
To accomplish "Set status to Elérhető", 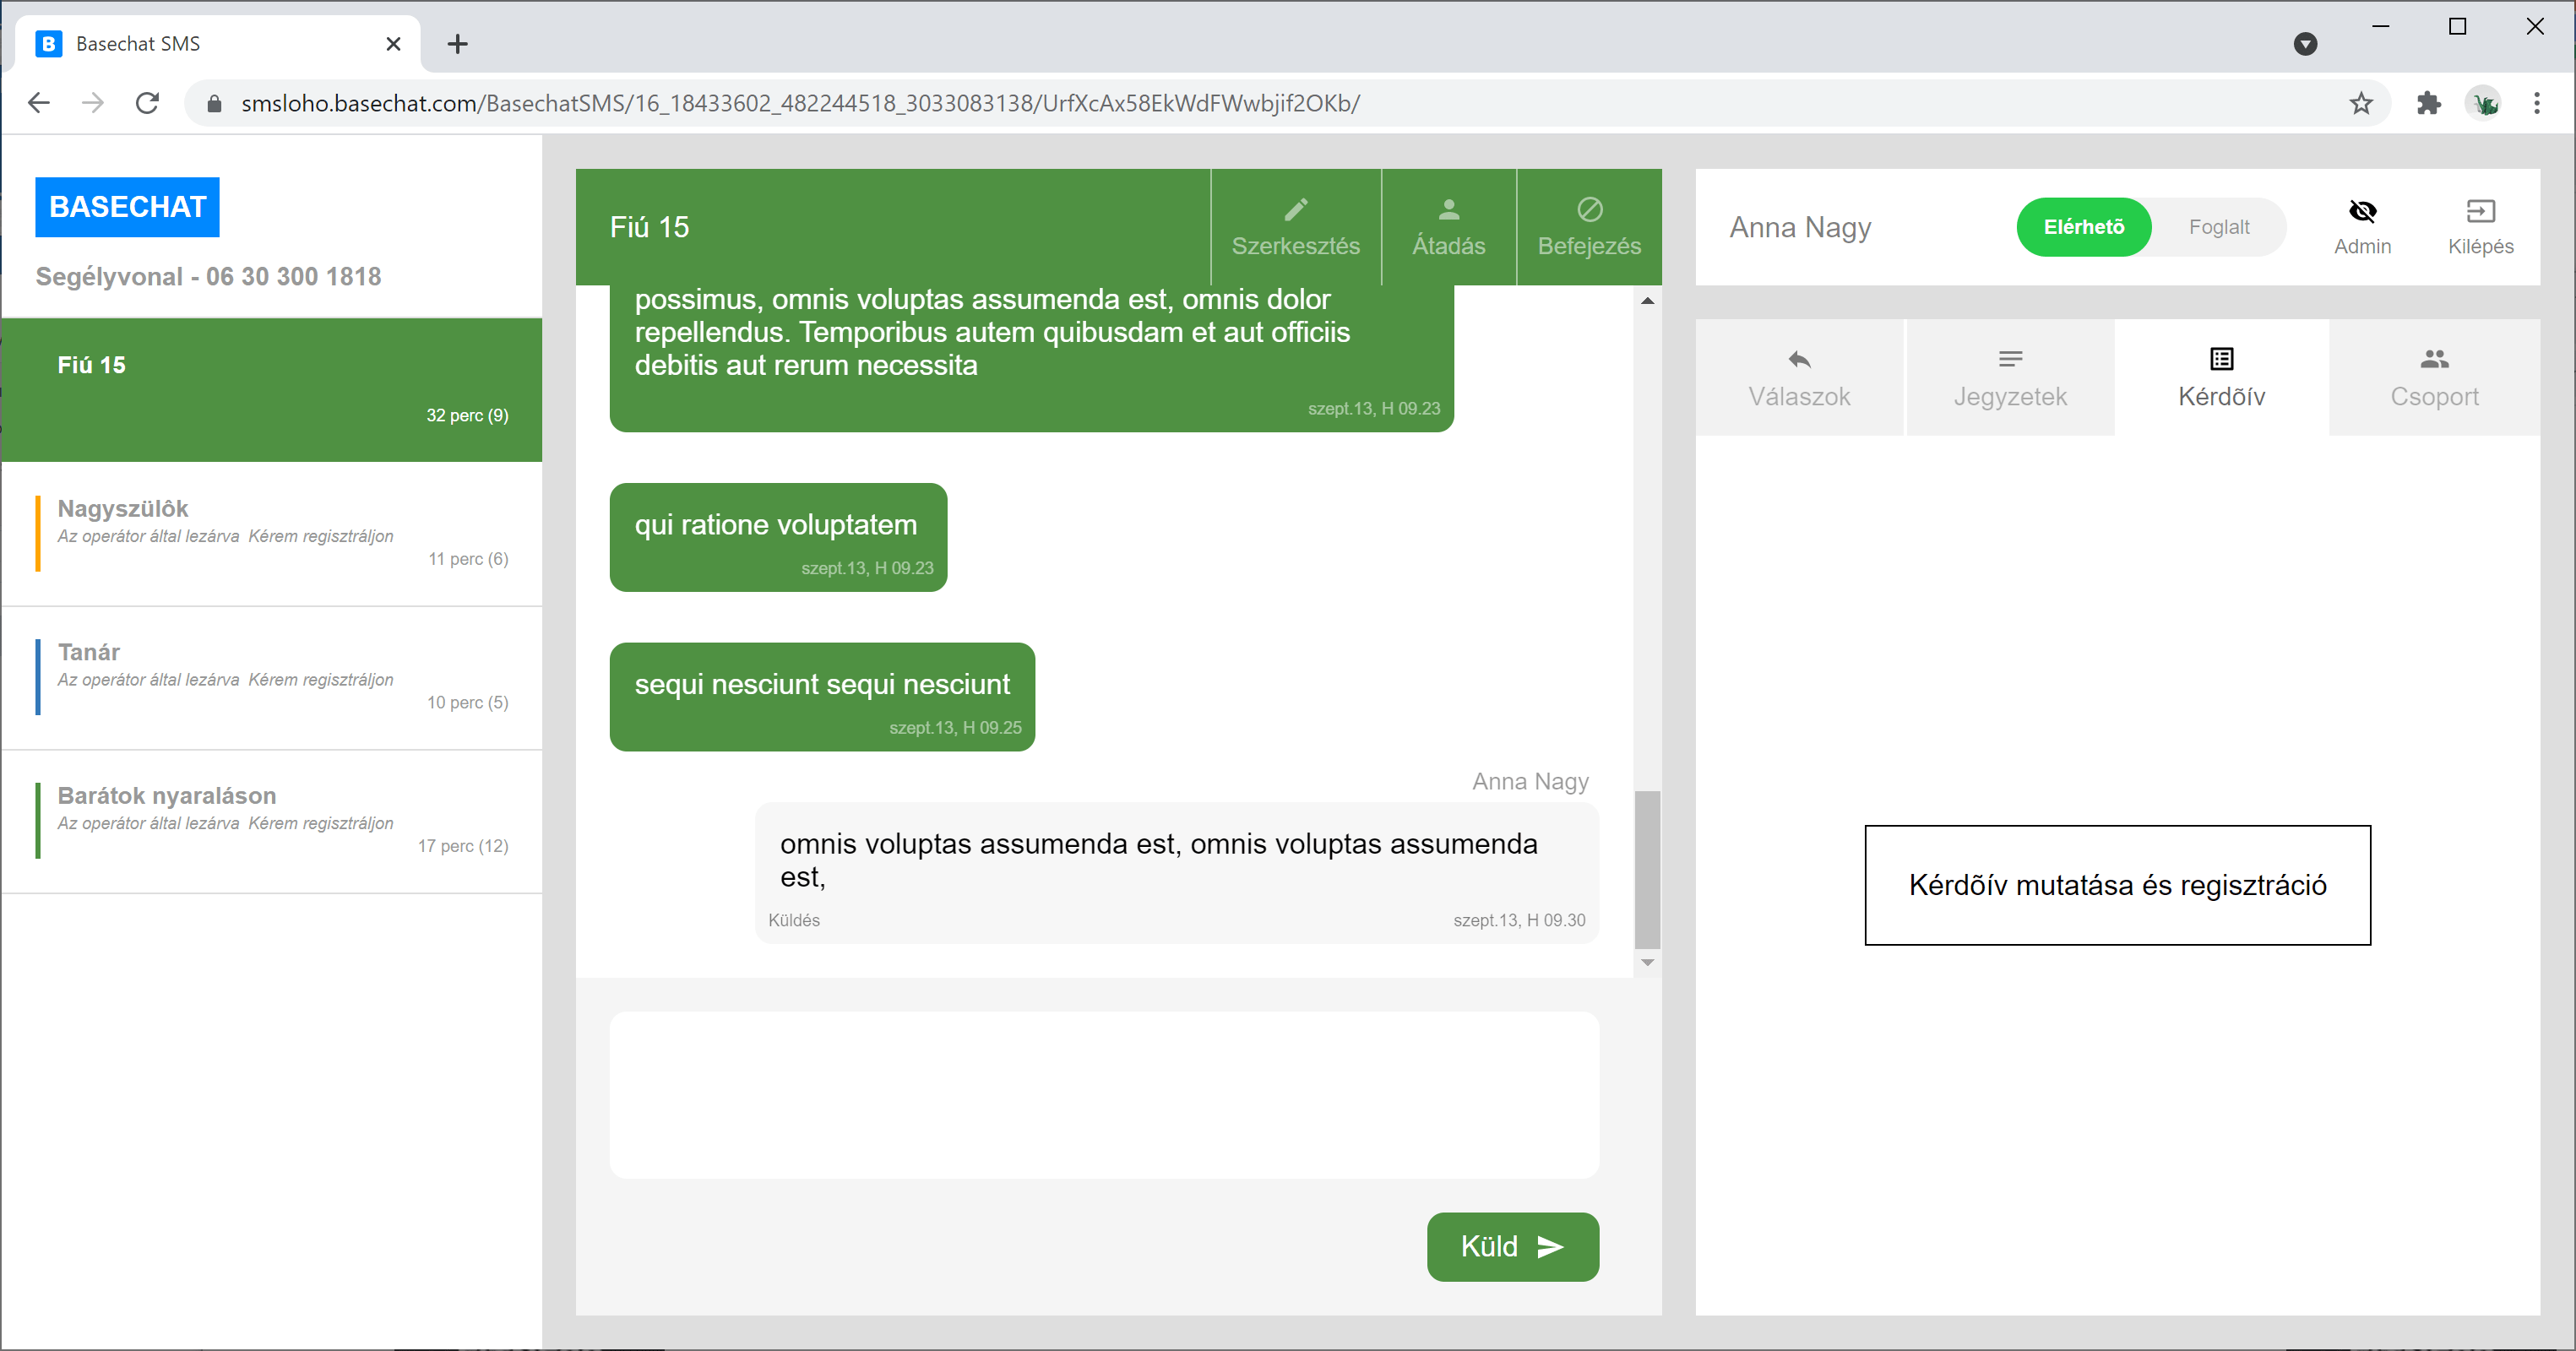I will pyautogui.click(x=2083, y=227).
